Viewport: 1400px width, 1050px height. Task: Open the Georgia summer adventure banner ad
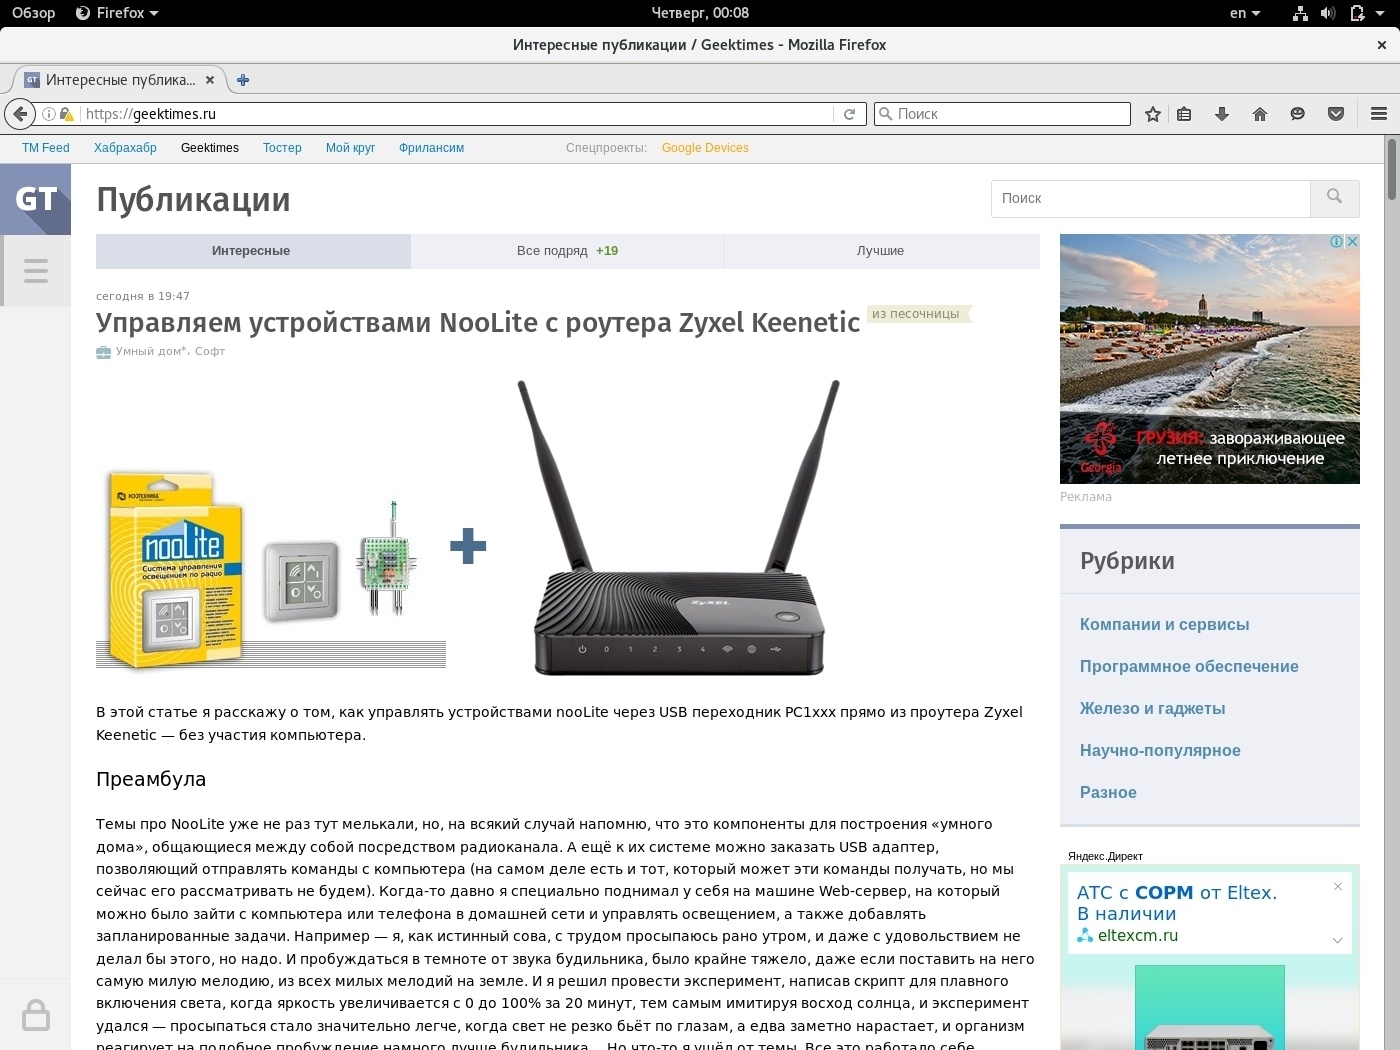tap(1210, 359)
